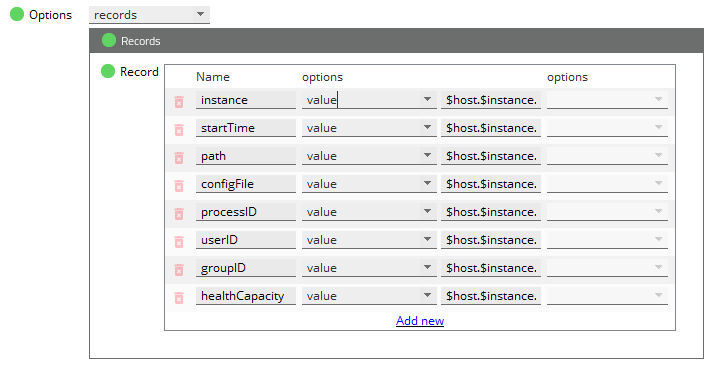Edit $host.$instance value in healthCapacity row

(x=491, y=296)
